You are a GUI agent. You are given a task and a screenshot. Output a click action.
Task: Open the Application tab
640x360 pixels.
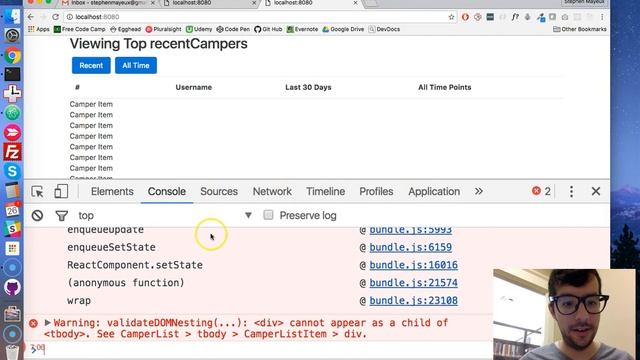coord(434,191)
